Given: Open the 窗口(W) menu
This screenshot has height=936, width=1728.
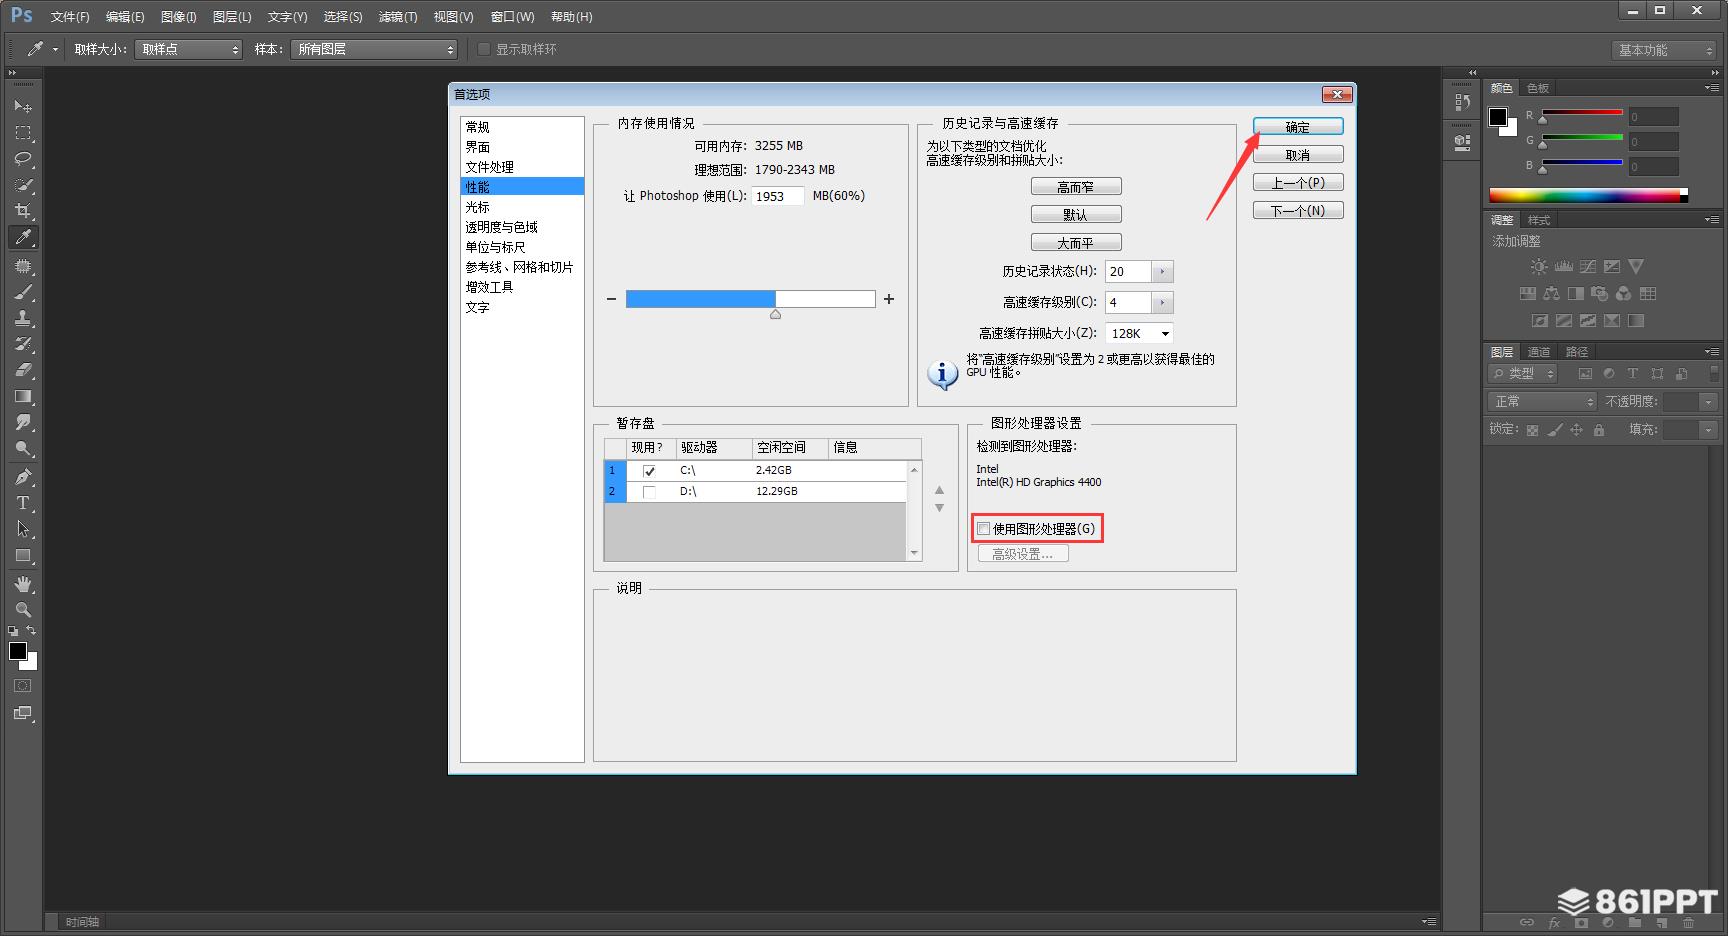Looking at the screenshot, I should click(x=512, y=17).
